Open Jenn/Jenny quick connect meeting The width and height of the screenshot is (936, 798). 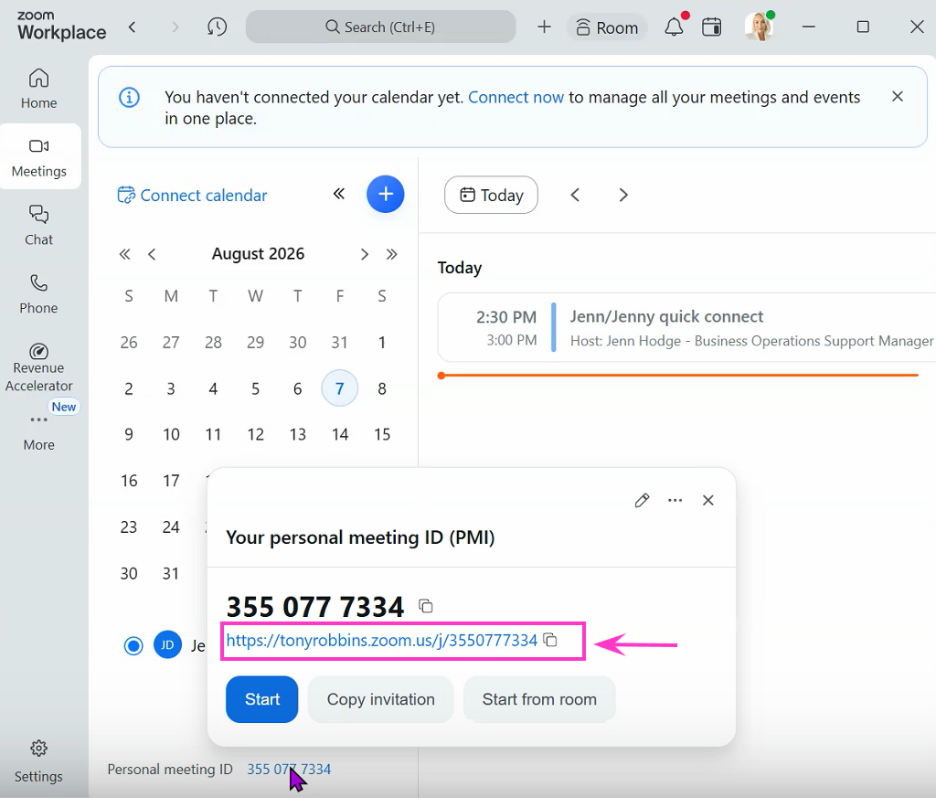686,328
